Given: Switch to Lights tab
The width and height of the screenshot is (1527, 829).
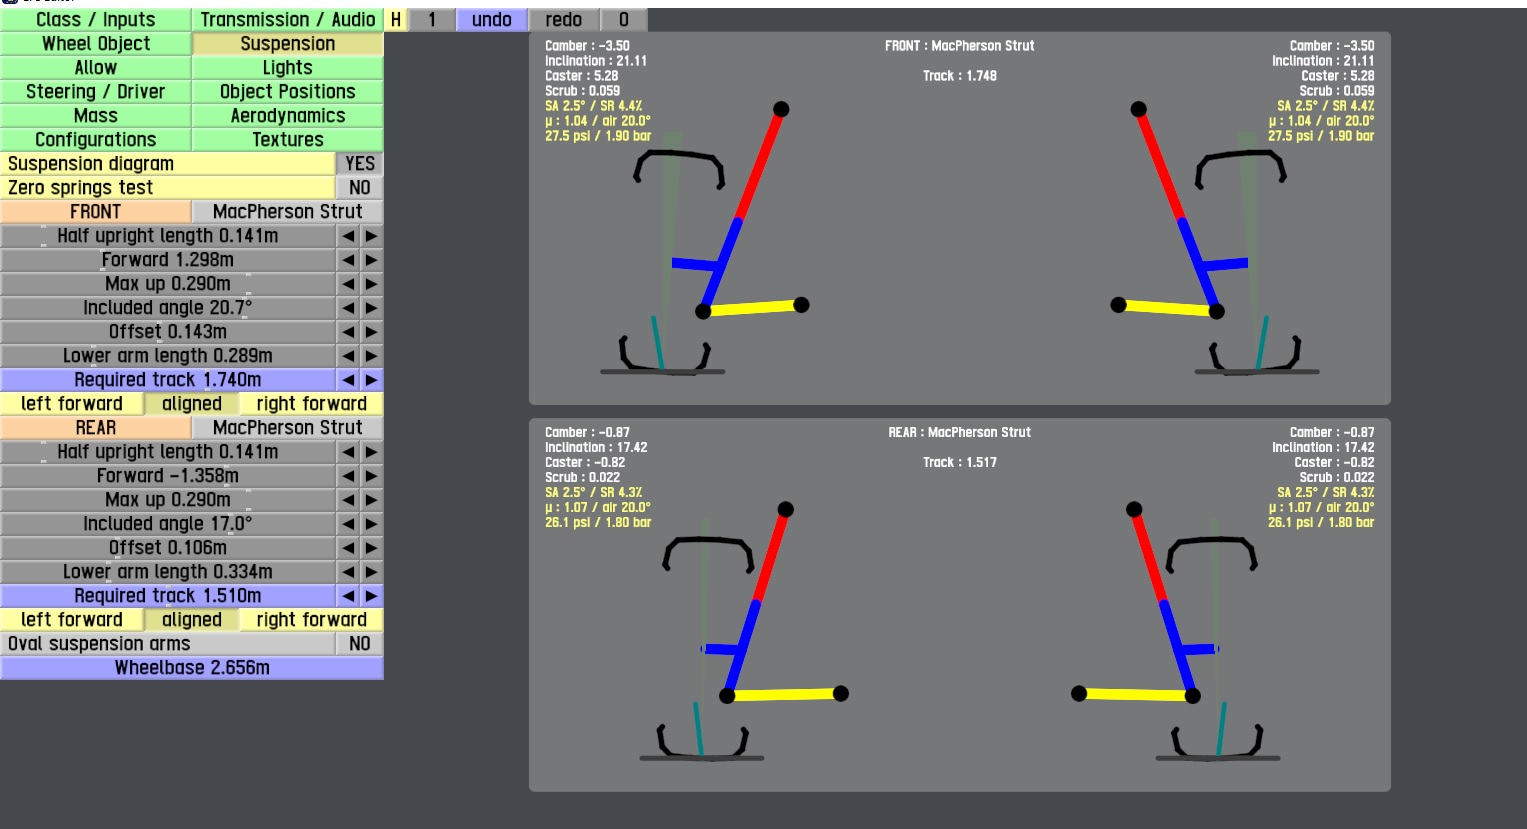Looking at the screenshot, I should 288,68.
